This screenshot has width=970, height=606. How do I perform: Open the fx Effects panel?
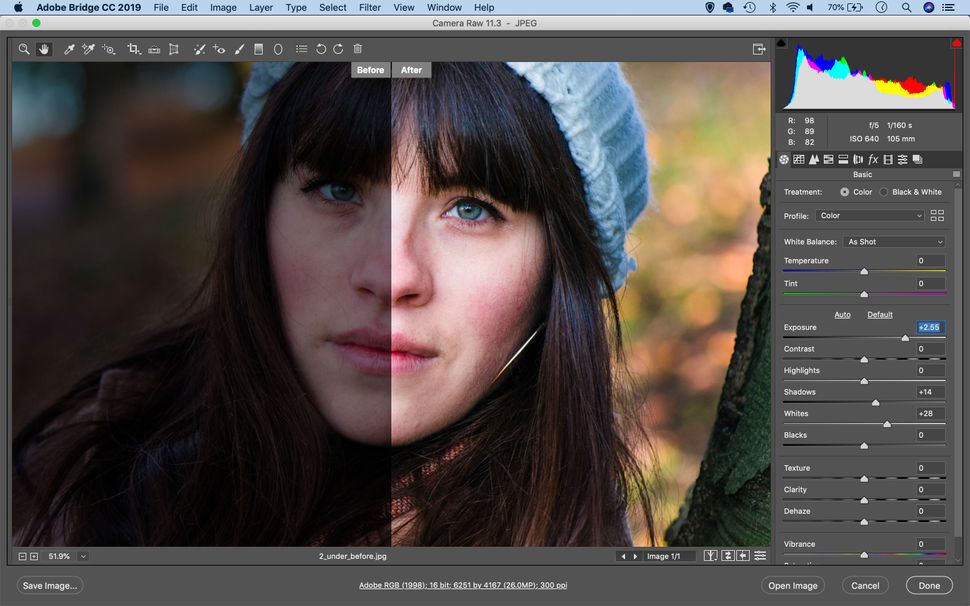873,159
